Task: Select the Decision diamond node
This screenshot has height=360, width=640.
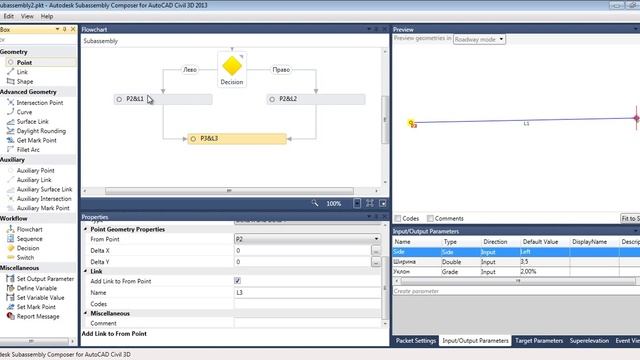Action: click(x=232, y=69)
